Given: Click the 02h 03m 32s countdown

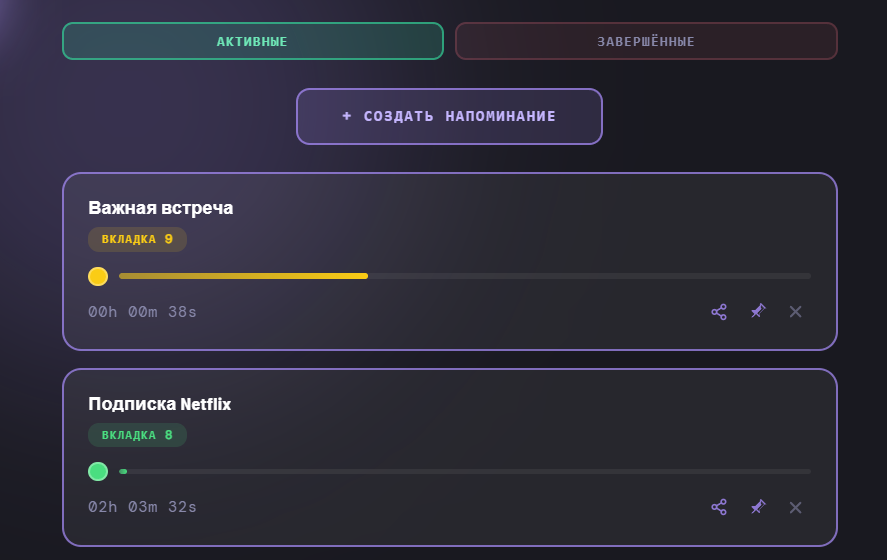Looking at the screenshot, I should point(143,507).
